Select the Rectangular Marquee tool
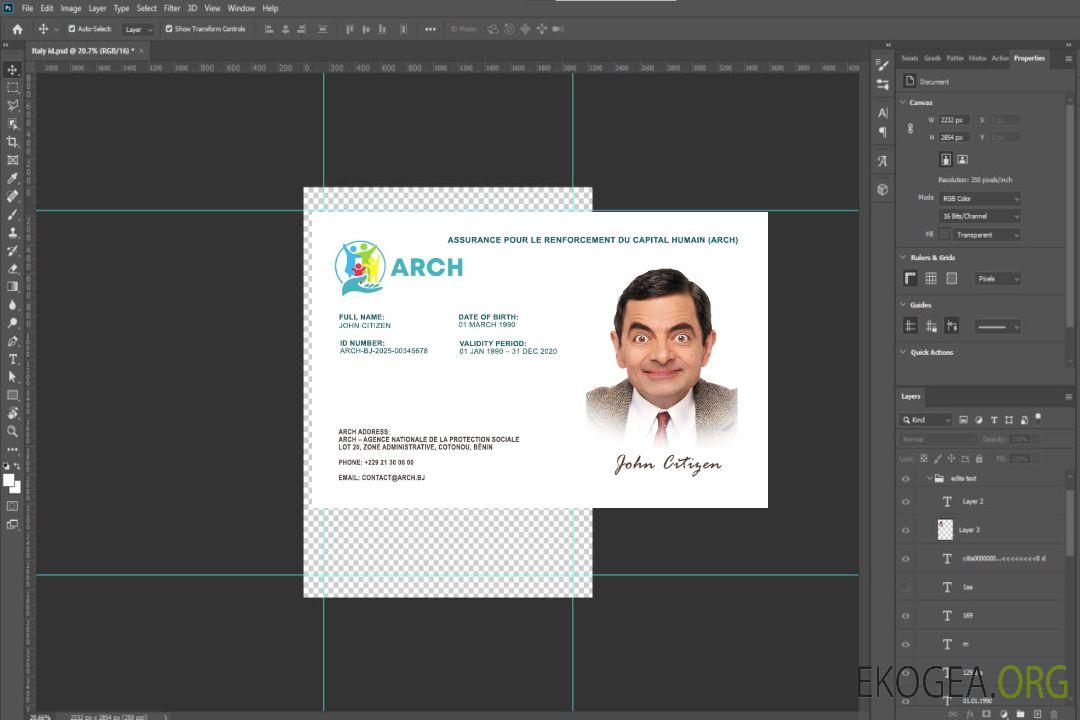The width and height of the screenshot is (1080, 720). coord(12,87)
